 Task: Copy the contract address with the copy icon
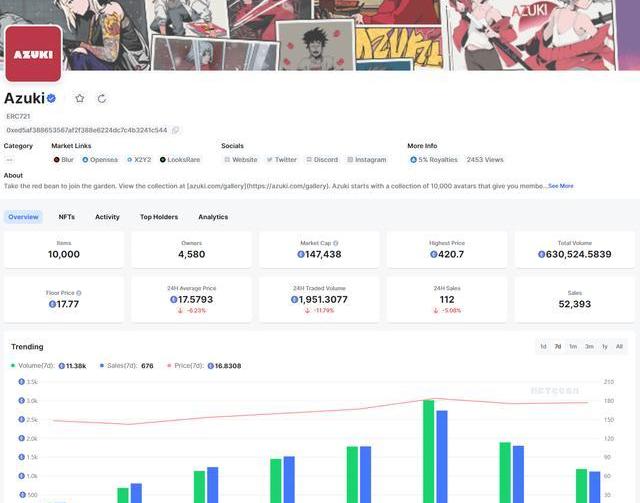tap(176, 130)
